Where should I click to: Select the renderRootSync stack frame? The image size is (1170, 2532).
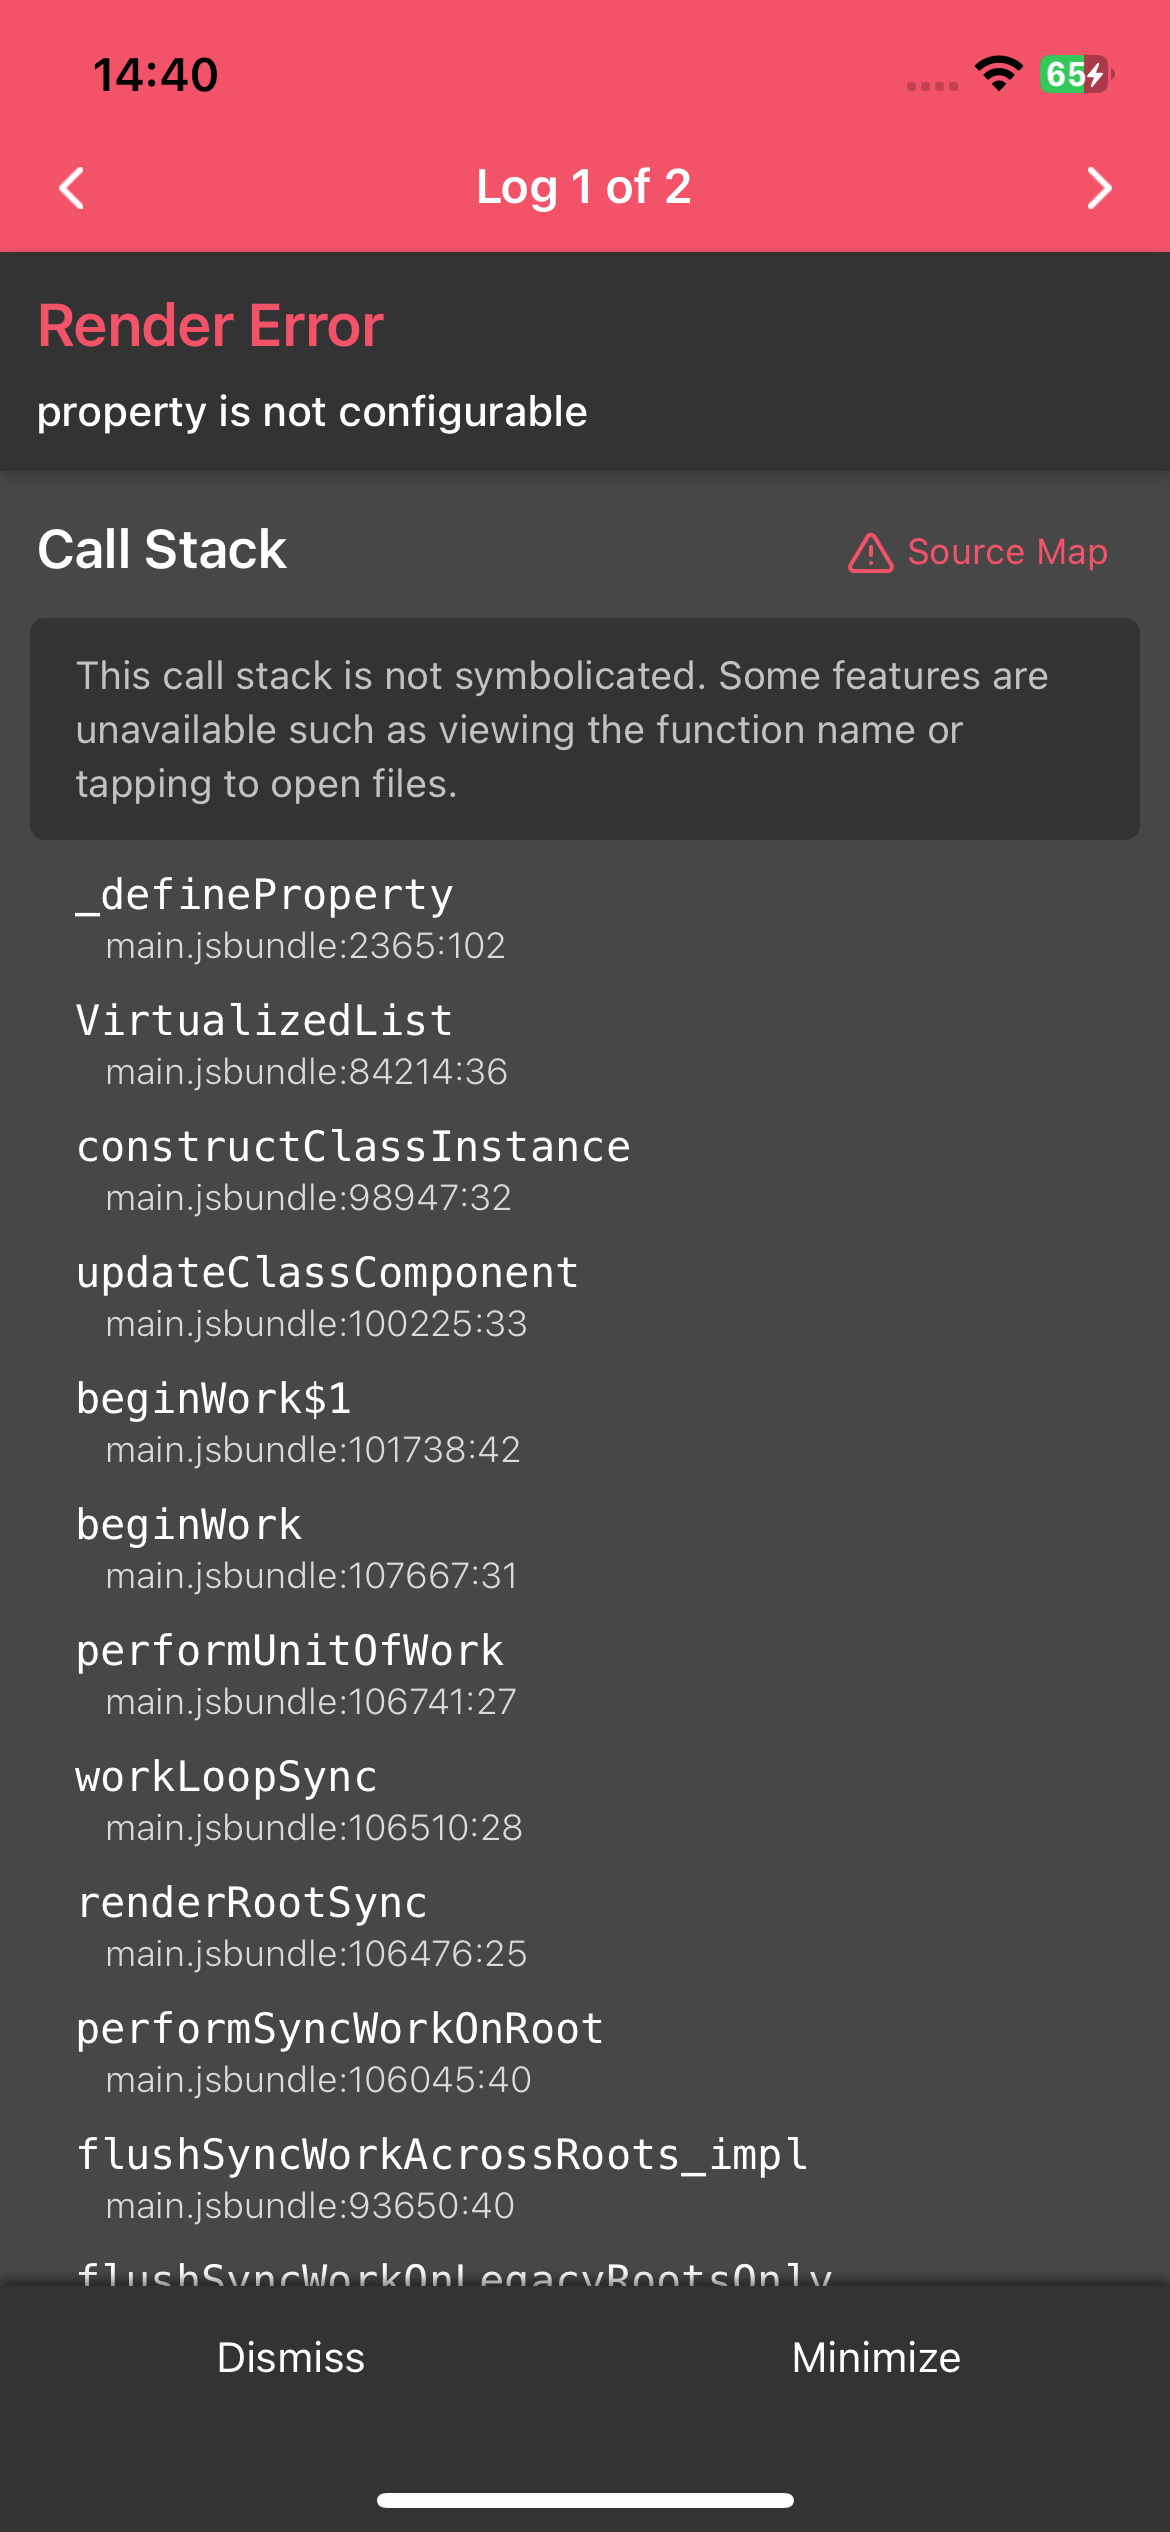(585, 1926)
